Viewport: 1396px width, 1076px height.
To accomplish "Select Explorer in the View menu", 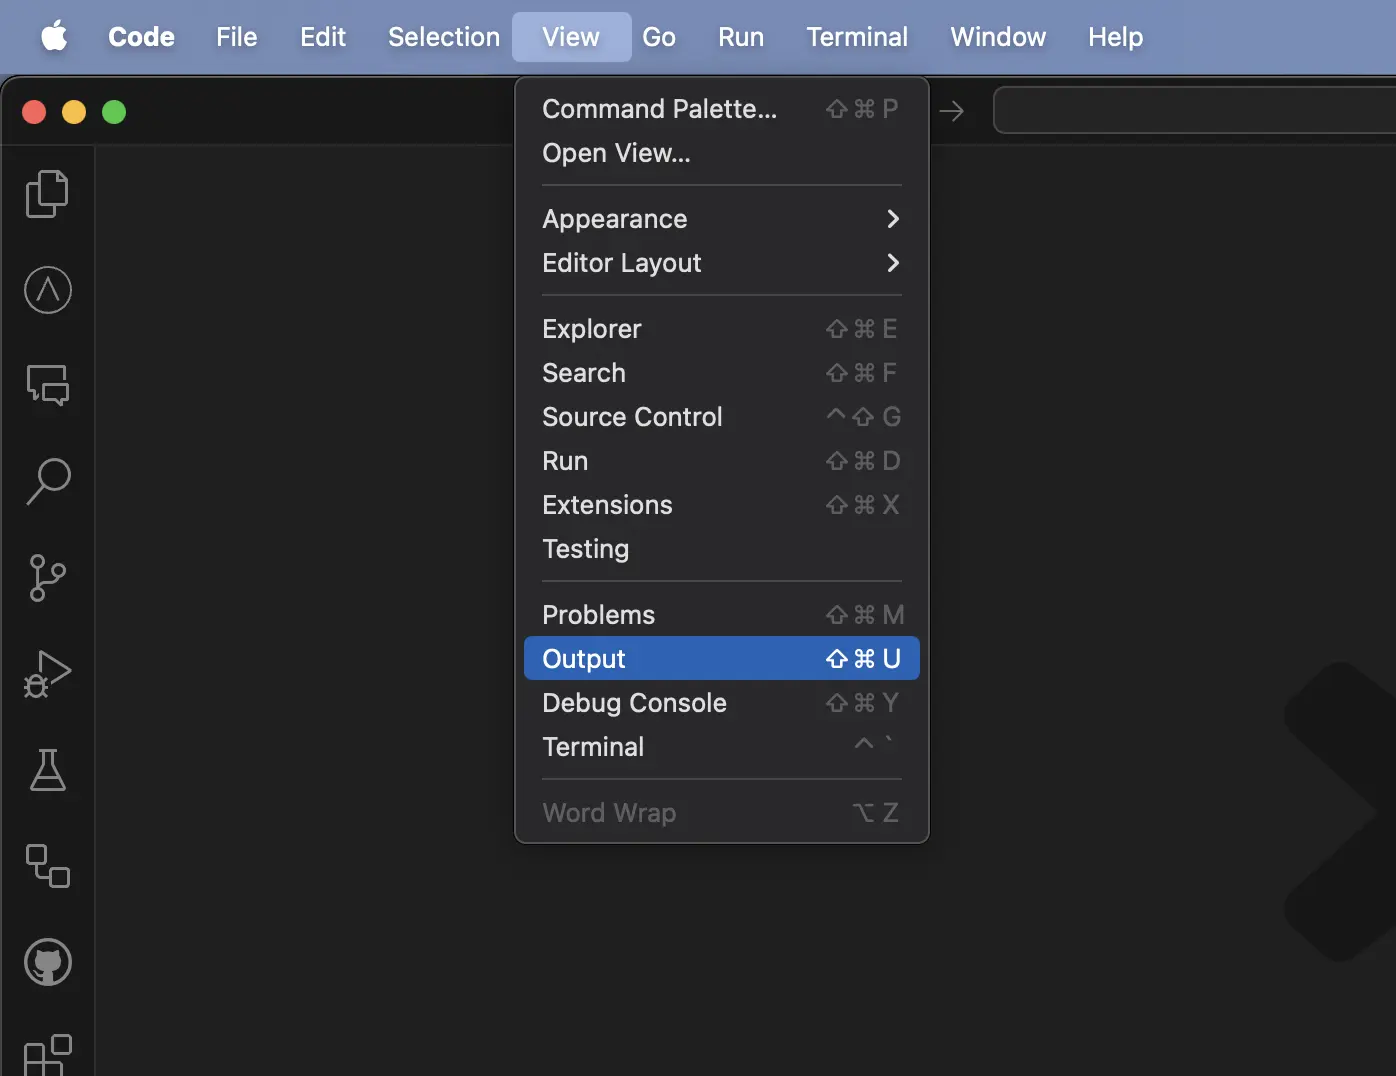I will click(x=721, y=329).
